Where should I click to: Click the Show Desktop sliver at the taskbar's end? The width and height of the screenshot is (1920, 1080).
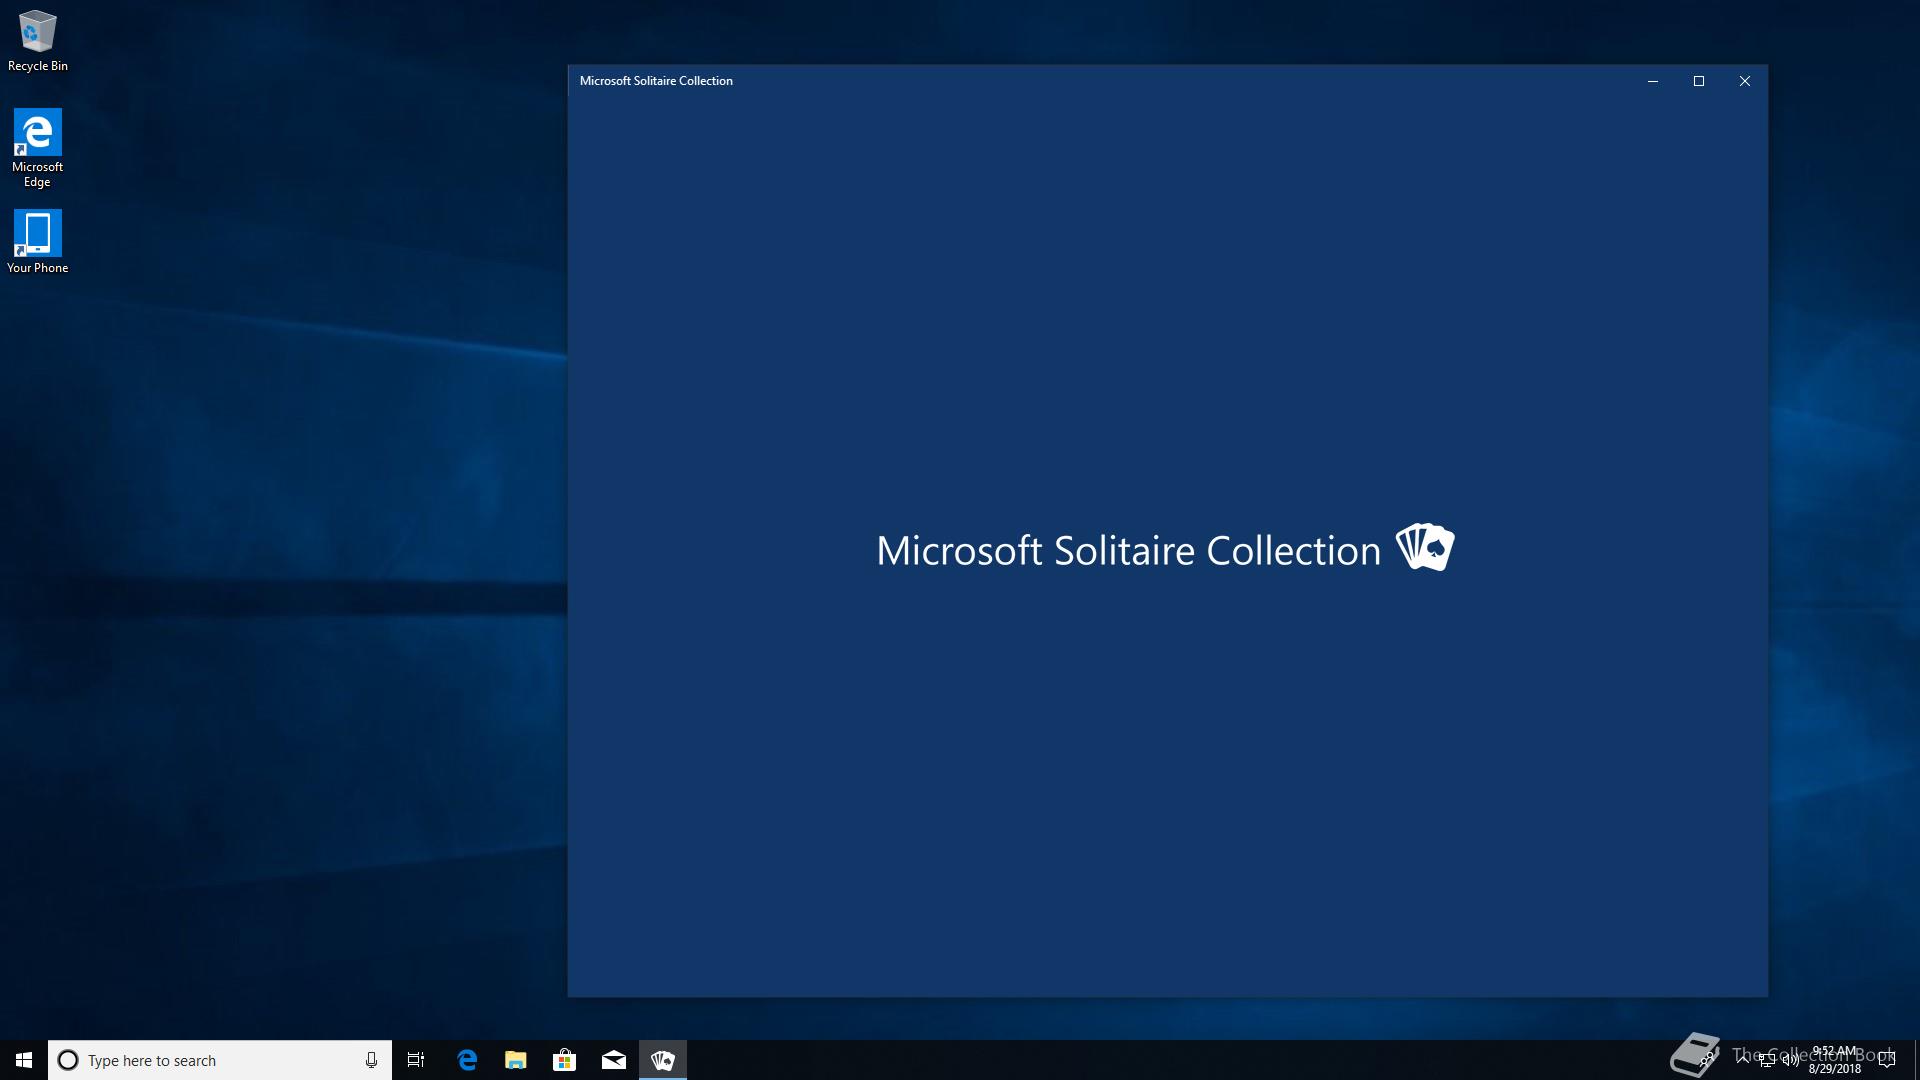tap(1916, 1060)
